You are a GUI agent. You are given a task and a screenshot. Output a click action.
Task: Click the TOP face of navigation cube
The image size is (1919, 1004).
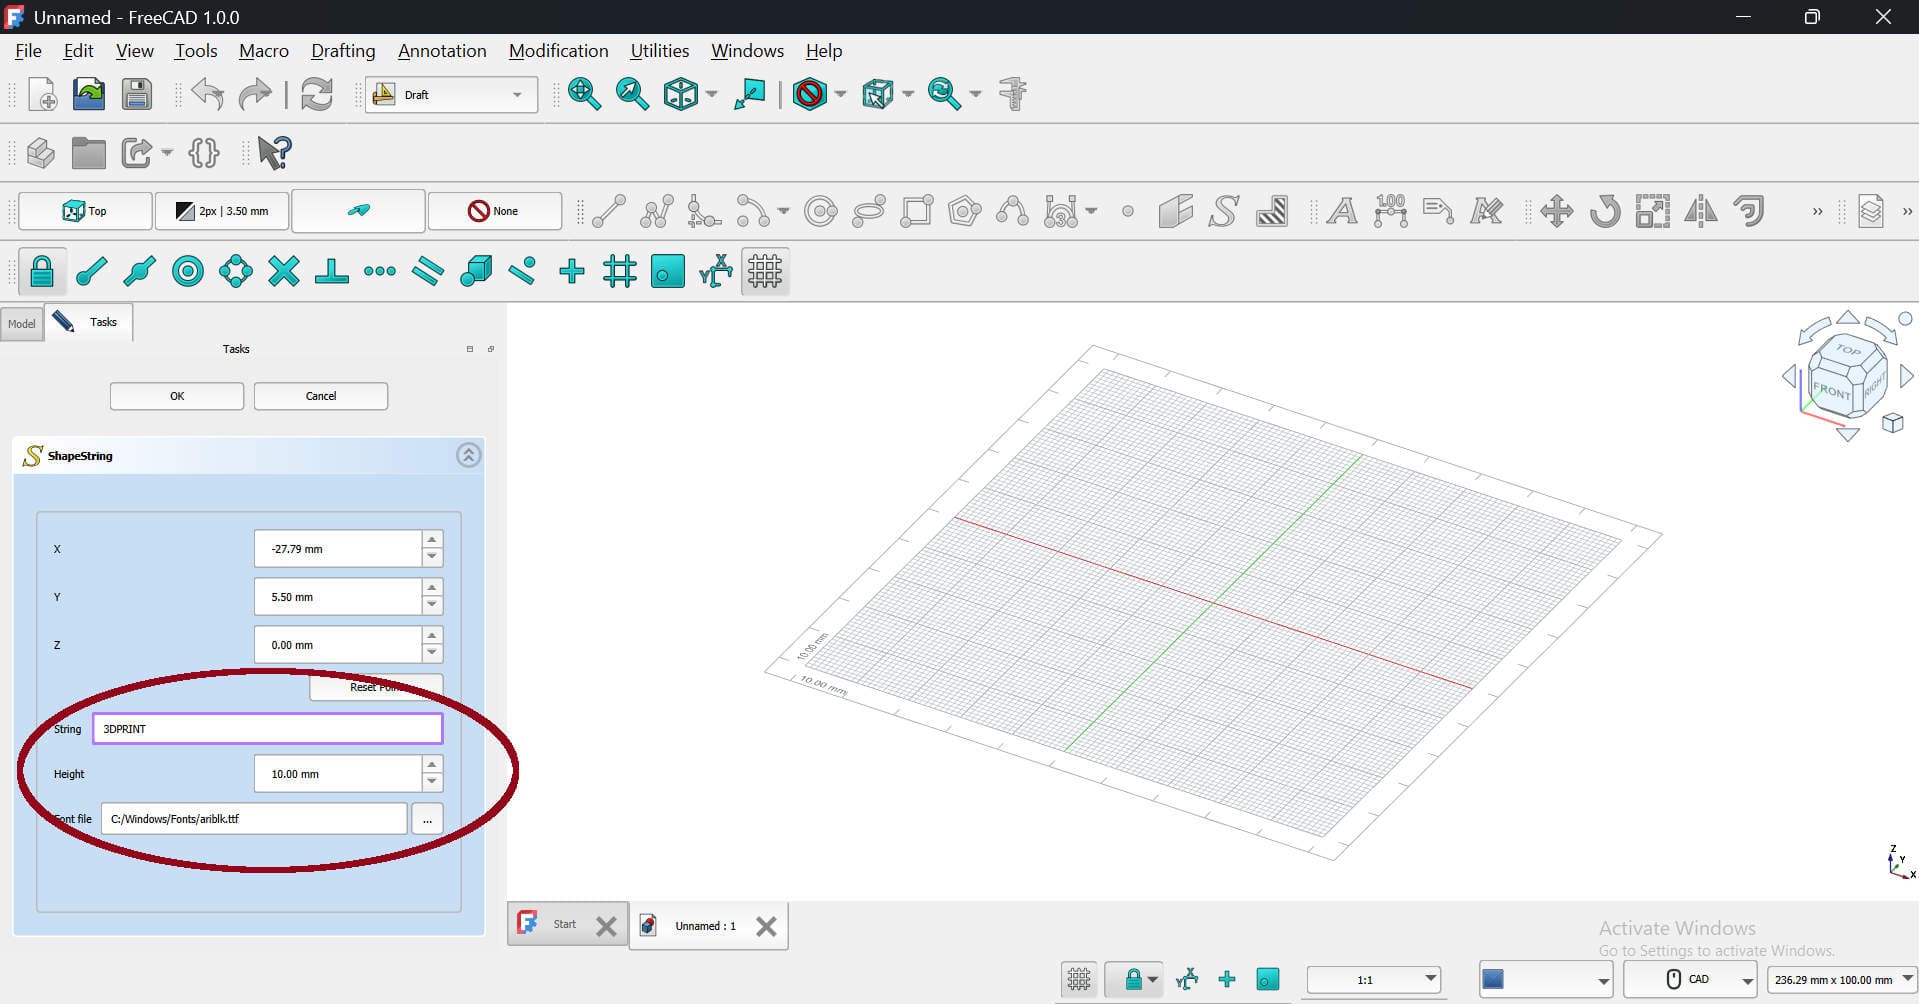(1849, 350)
